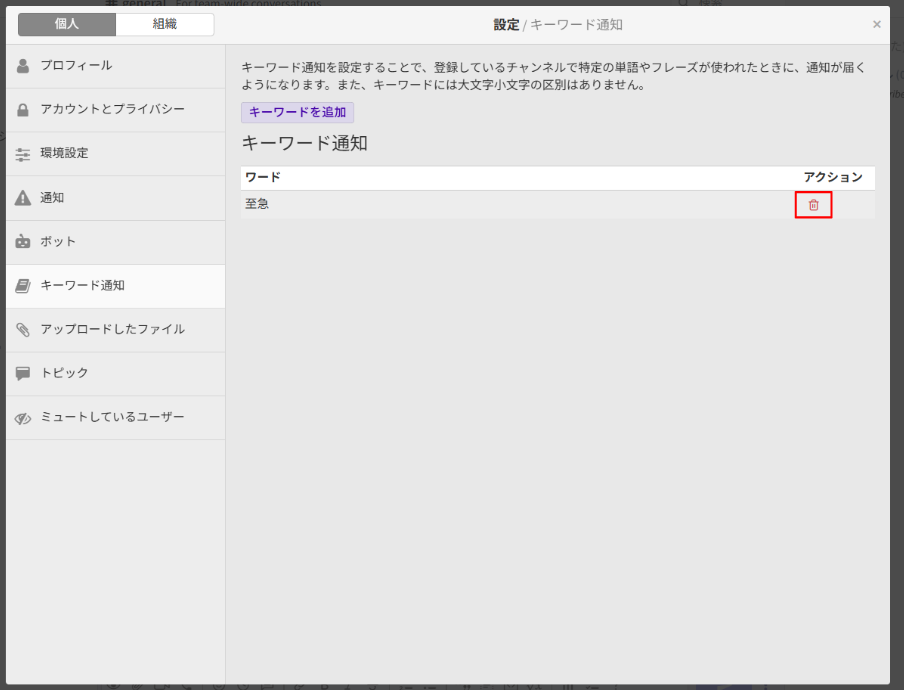Click the lock icon beside アカウントとプライバシー
The height and width of the screenshot is (690, 904).
22,110
